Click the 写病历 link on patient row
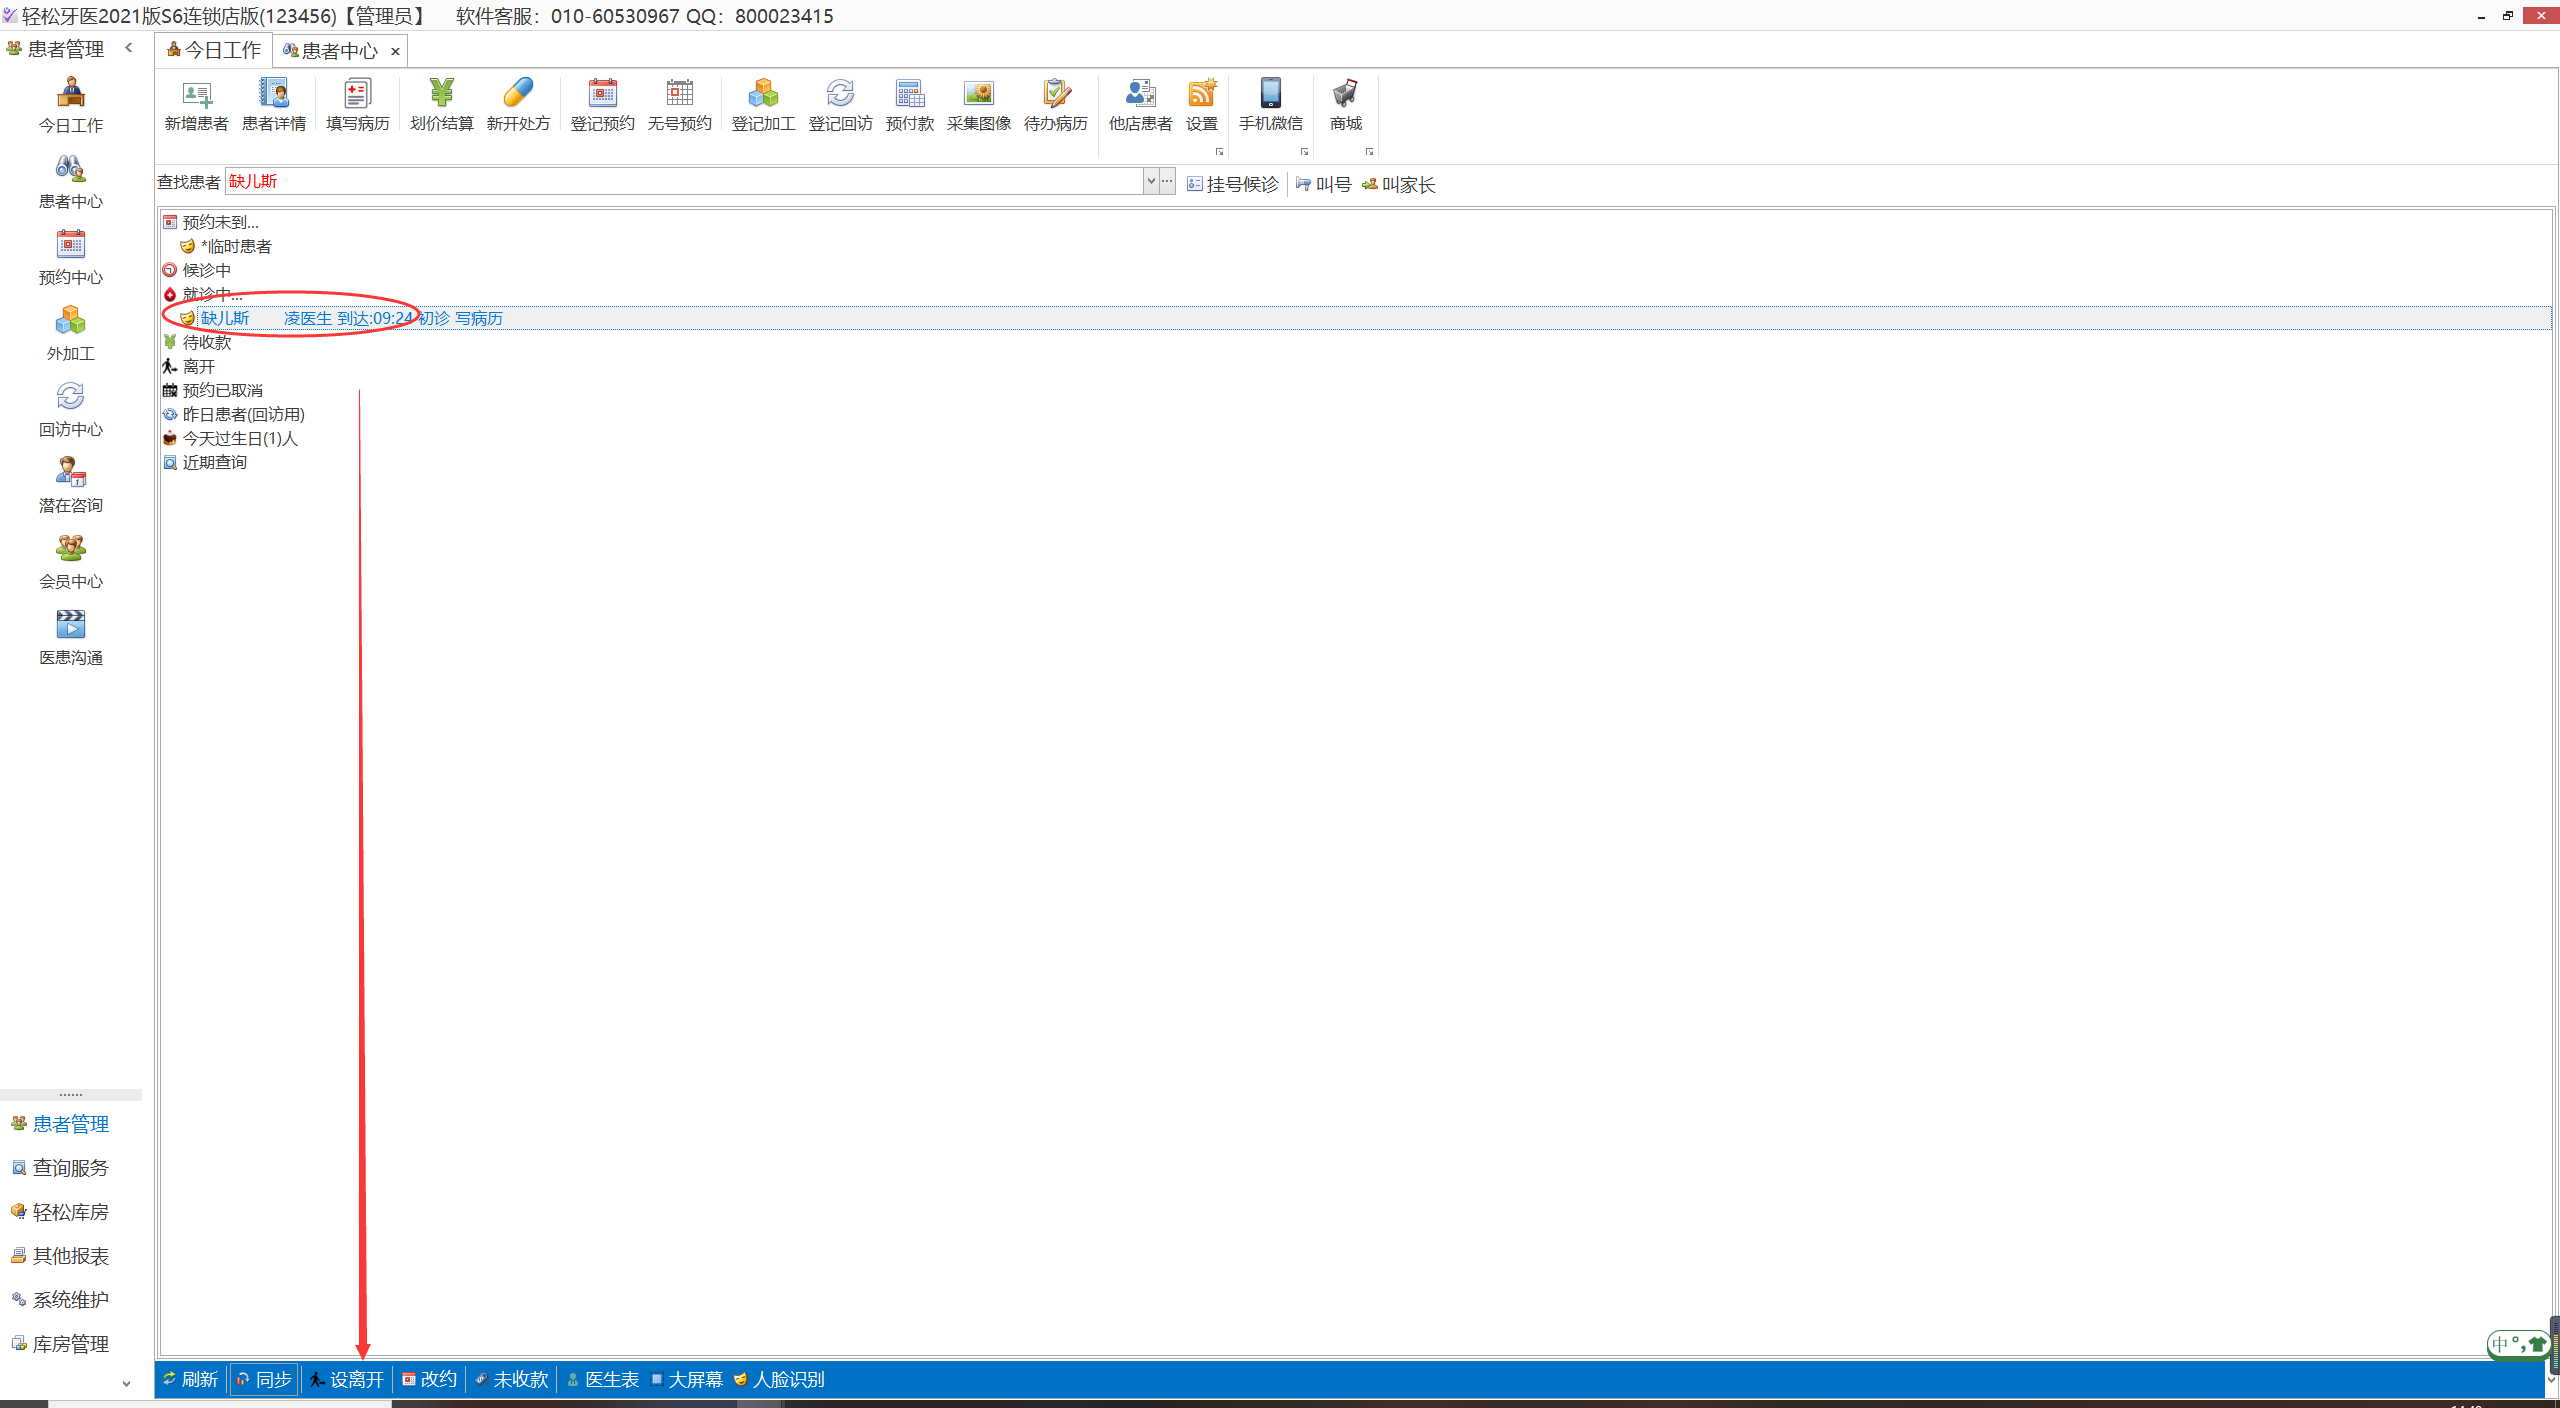The image size is (2560, 1408). pos(479,318)
